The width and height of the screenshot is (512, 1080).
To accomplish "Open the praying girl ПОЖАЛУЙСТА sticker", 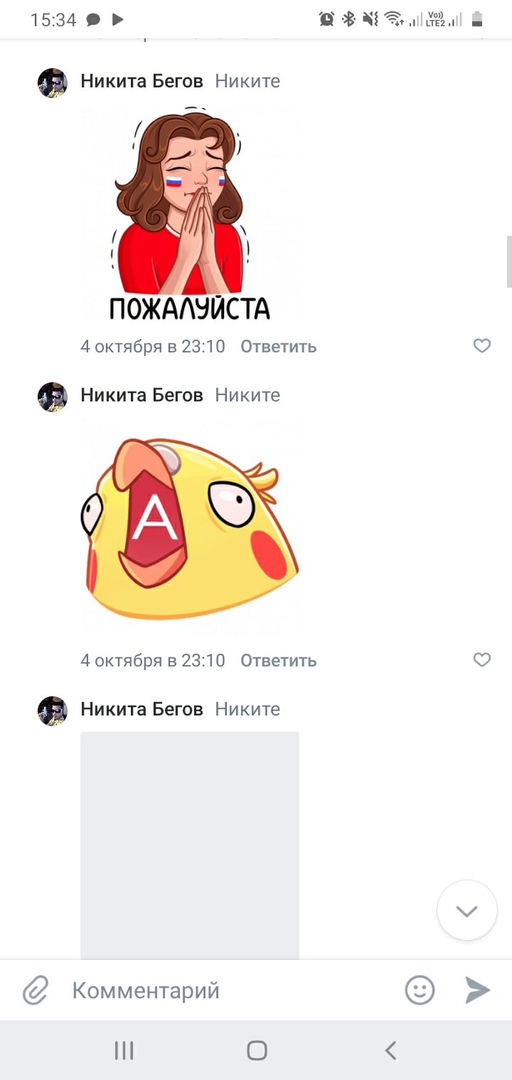I will 190,215.
